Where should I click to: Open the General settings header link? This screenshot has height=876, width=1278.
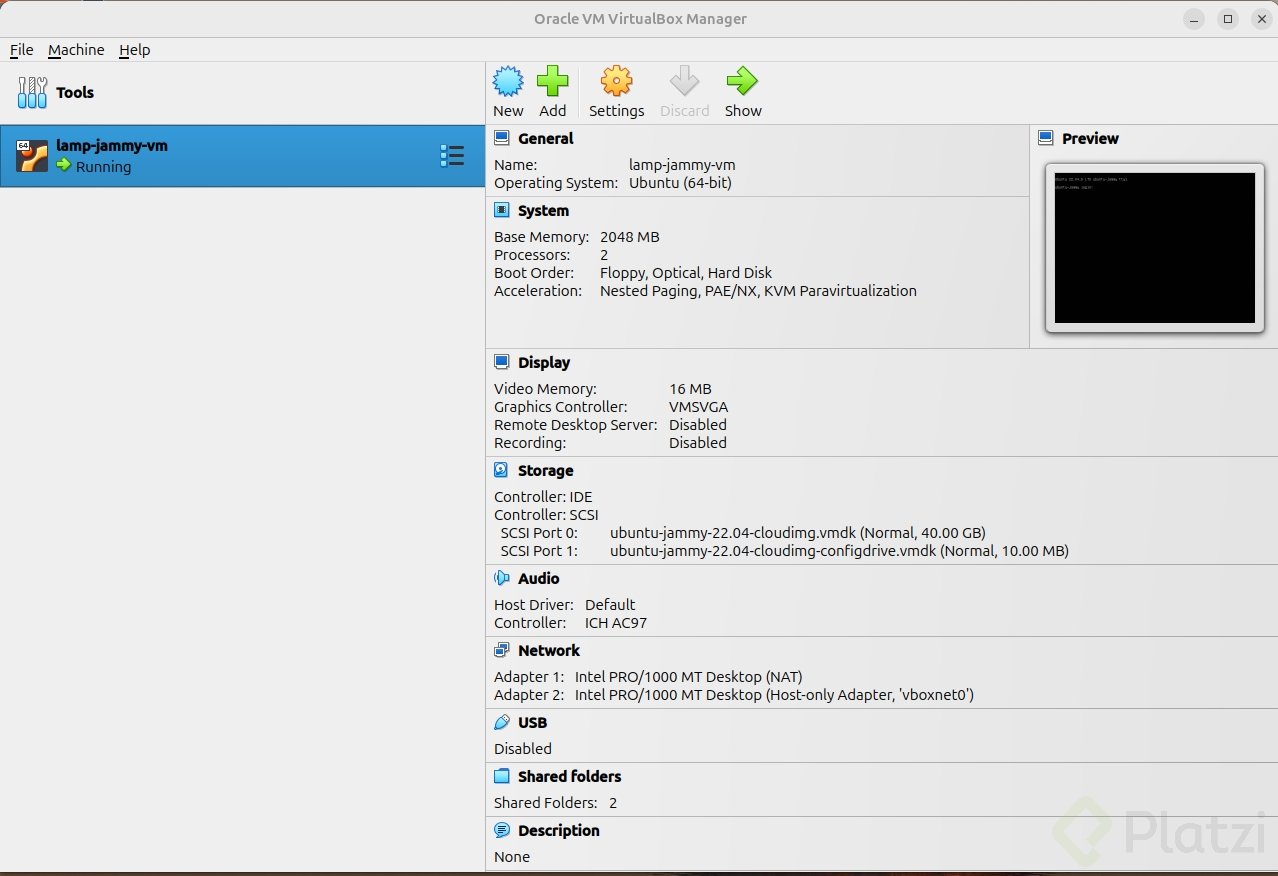(546, 138)
